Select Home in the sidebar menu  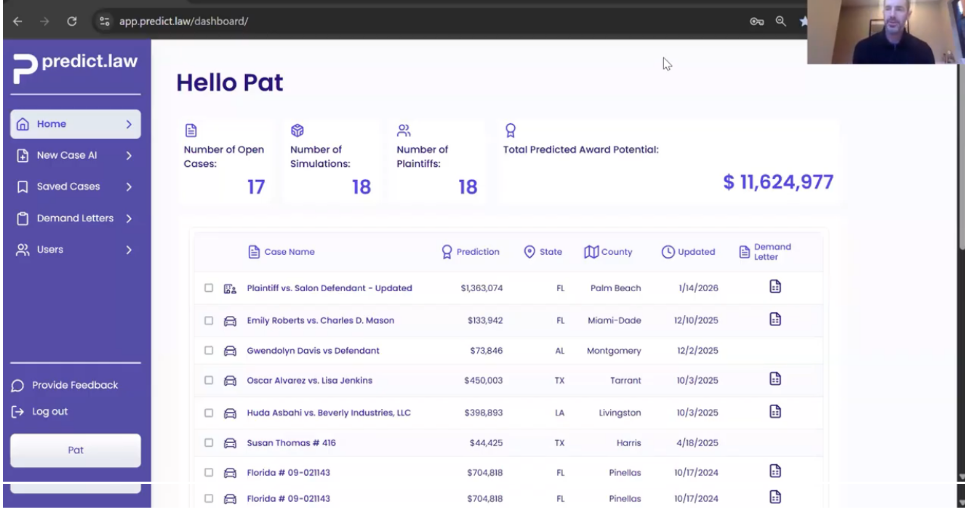pyautogui.click(x=52, y=124)
